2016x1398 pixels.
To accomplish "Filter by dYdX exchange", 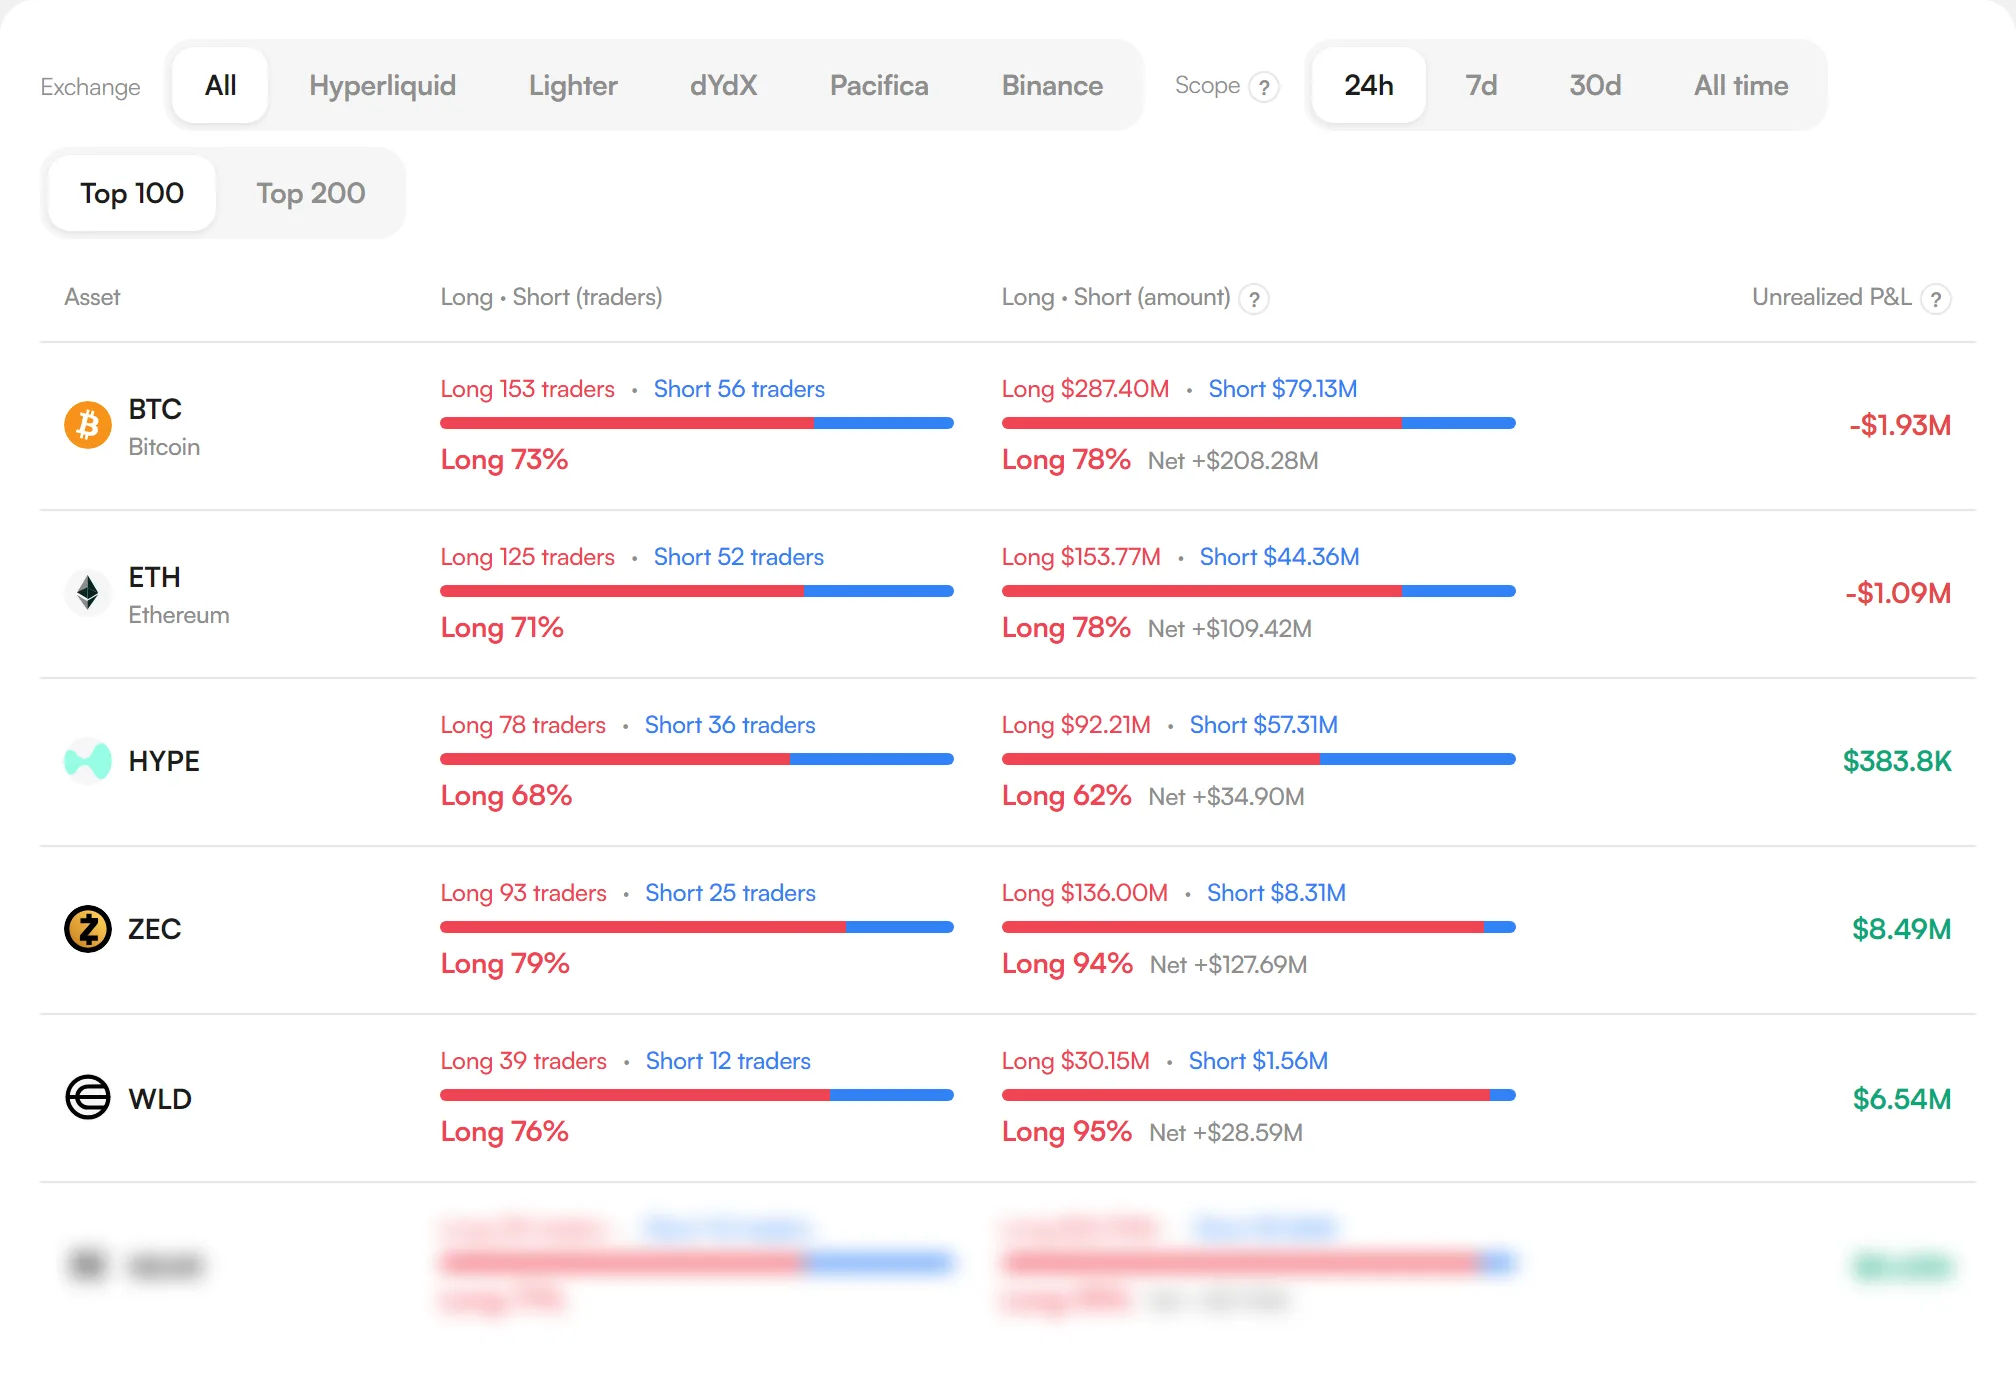I will click(723, 85).
